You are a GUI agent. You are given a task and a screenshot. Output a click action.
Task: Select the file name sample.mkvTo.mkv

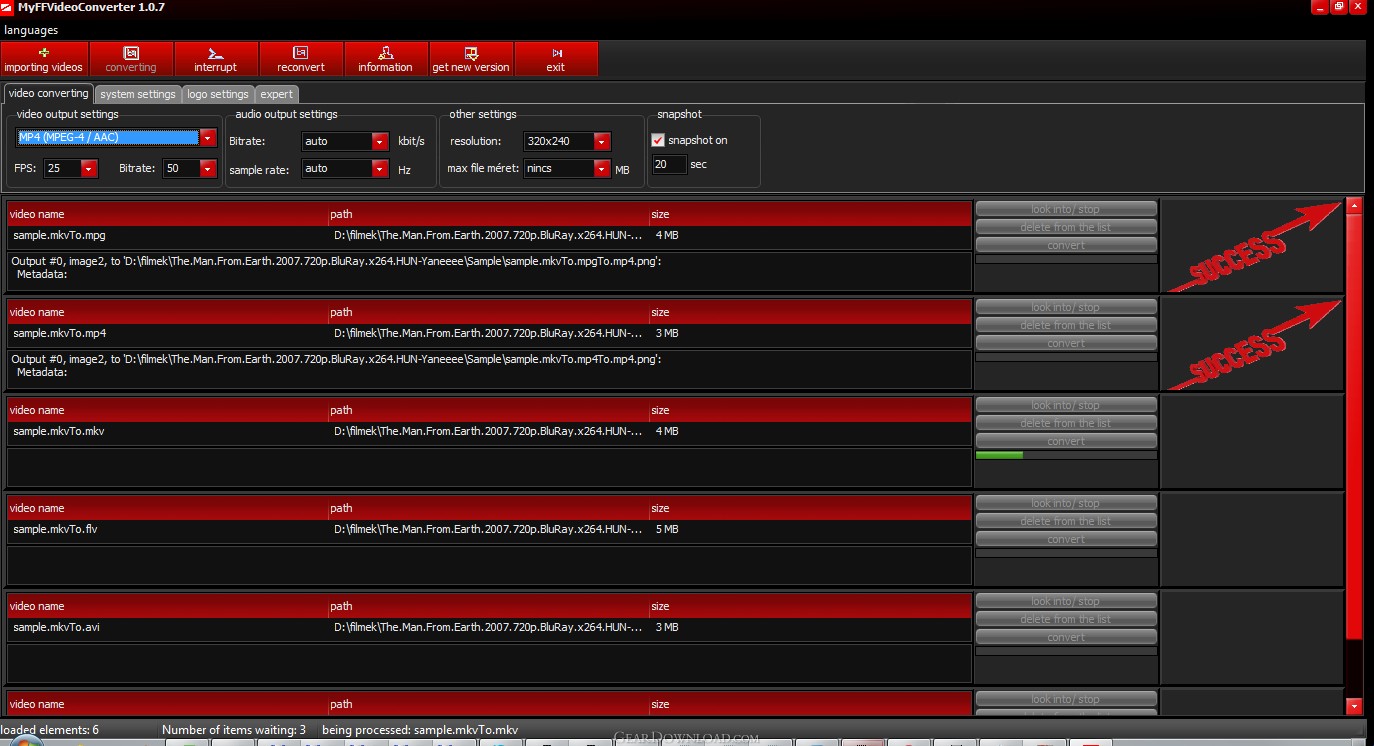58,432
